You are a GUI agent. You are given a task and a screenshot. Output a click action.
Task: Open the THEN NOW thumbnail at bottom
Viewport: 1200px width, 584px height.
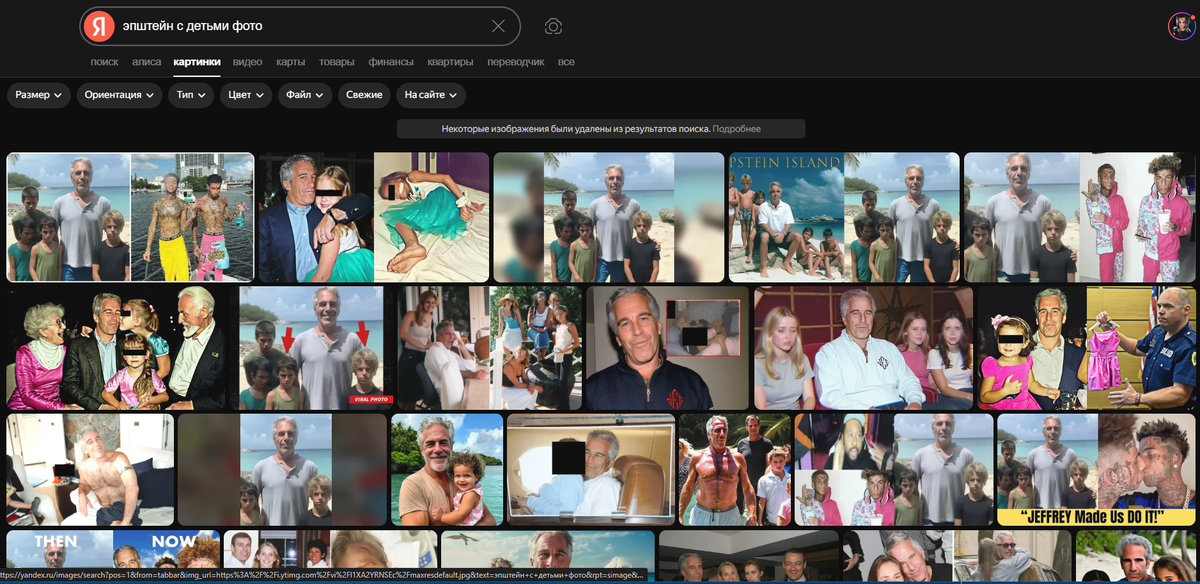pos(112,557)
